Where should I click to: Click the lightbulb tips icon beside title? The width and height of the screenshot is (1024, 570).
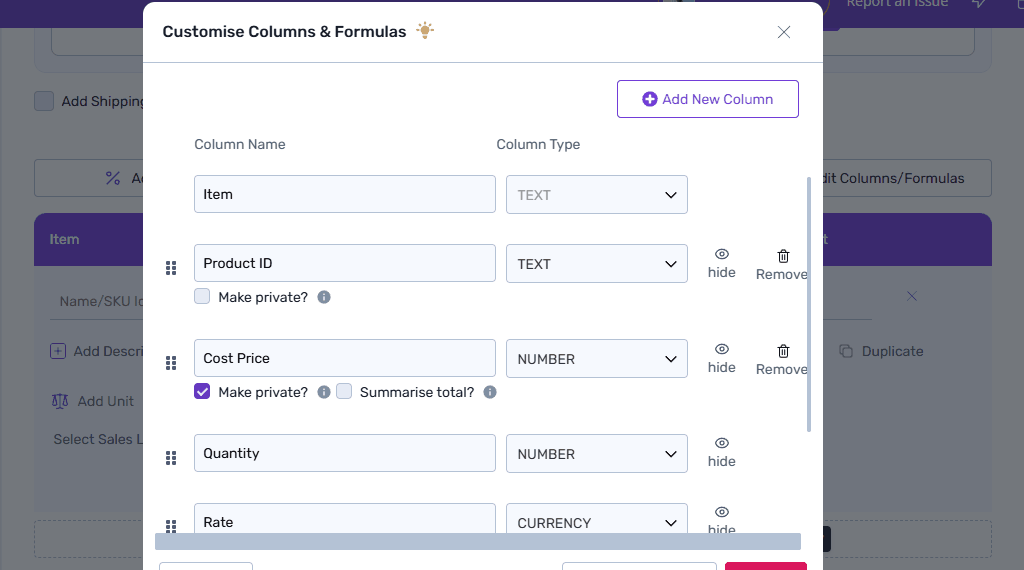(425, 31)
